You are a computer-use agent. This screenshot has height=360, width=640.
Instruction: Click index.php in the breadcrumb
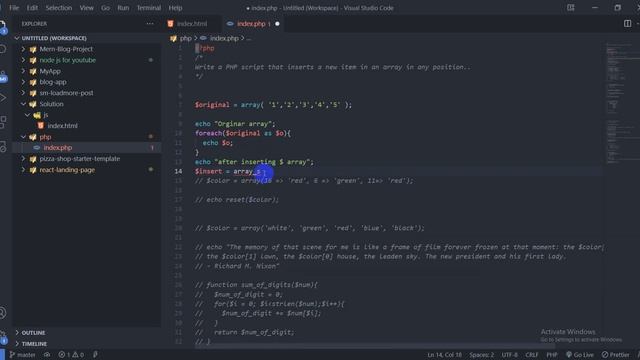[x=224, y=38]
